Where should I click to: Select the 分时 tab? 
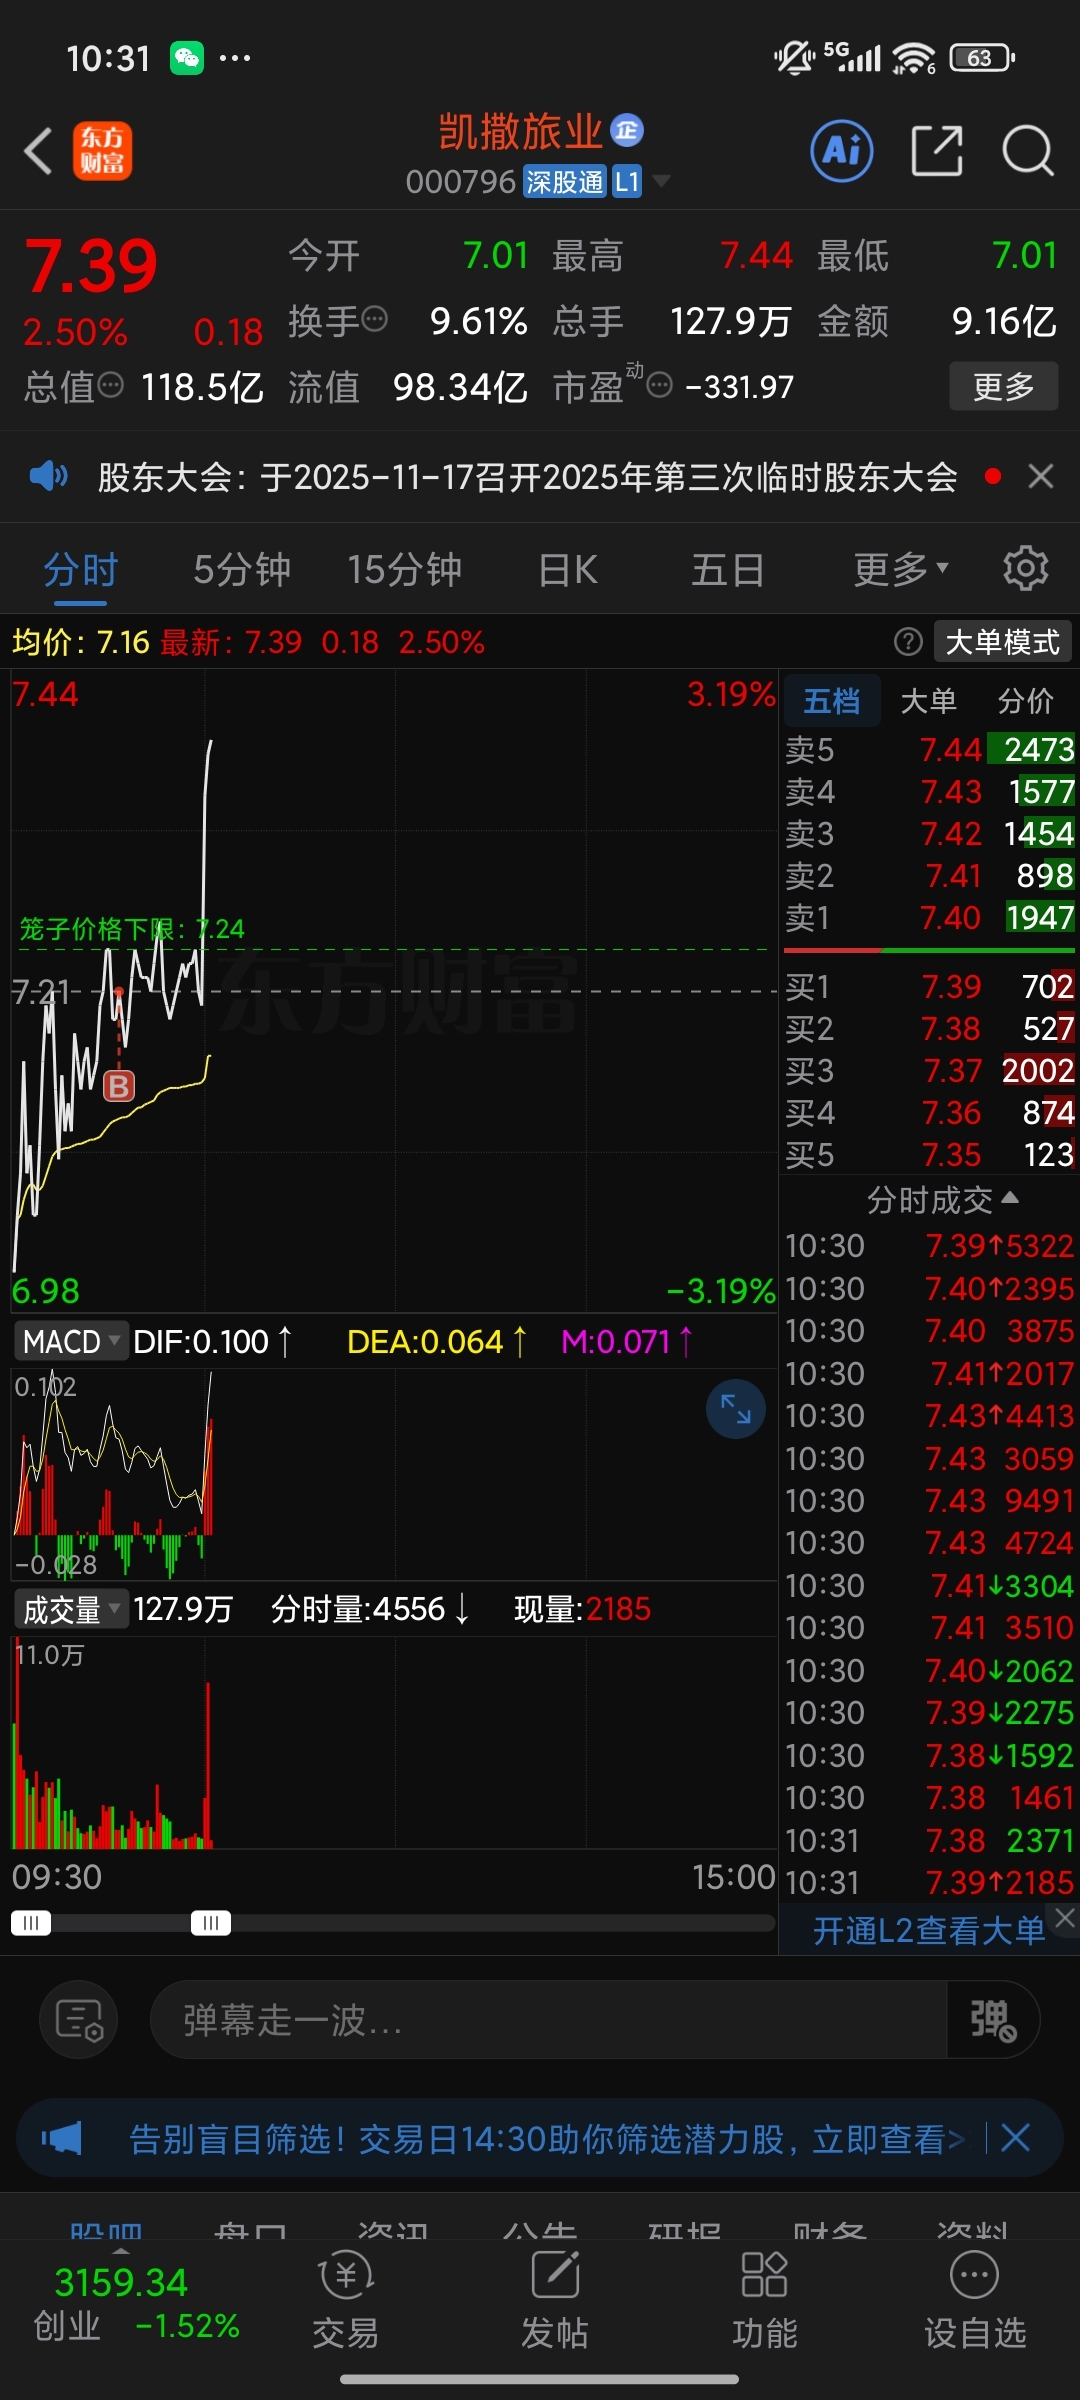[x=80, y=569]
